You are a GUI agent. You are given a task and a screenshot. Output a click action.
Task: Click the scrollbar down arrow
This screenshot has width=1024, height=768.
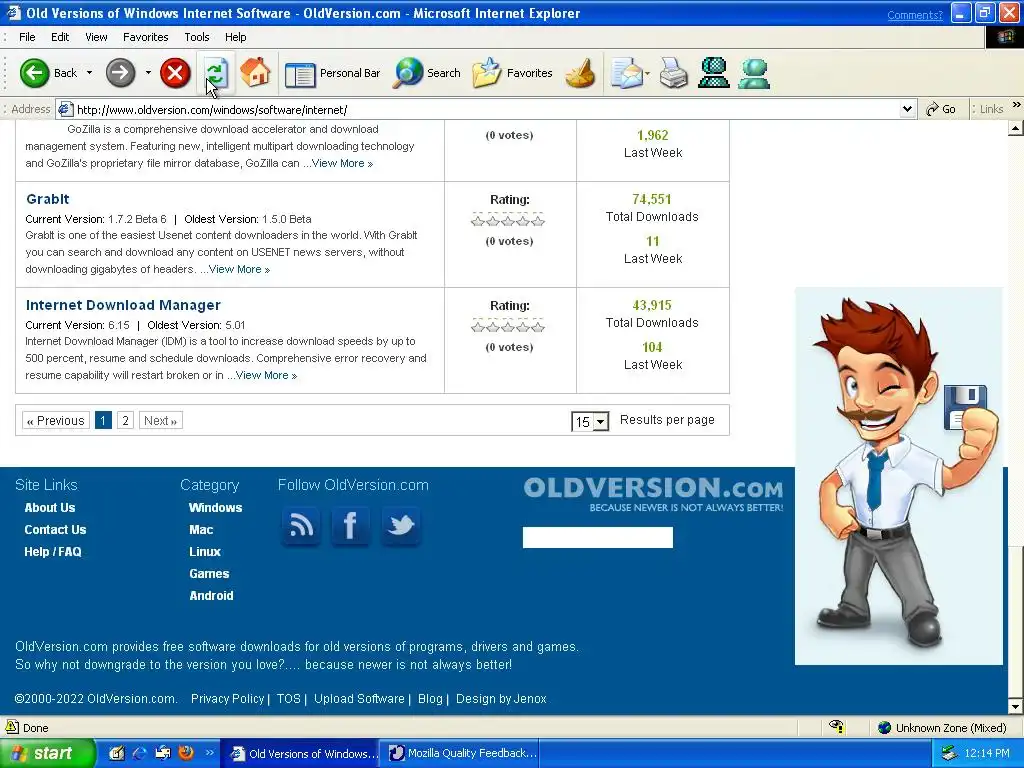coord(1016,707)
